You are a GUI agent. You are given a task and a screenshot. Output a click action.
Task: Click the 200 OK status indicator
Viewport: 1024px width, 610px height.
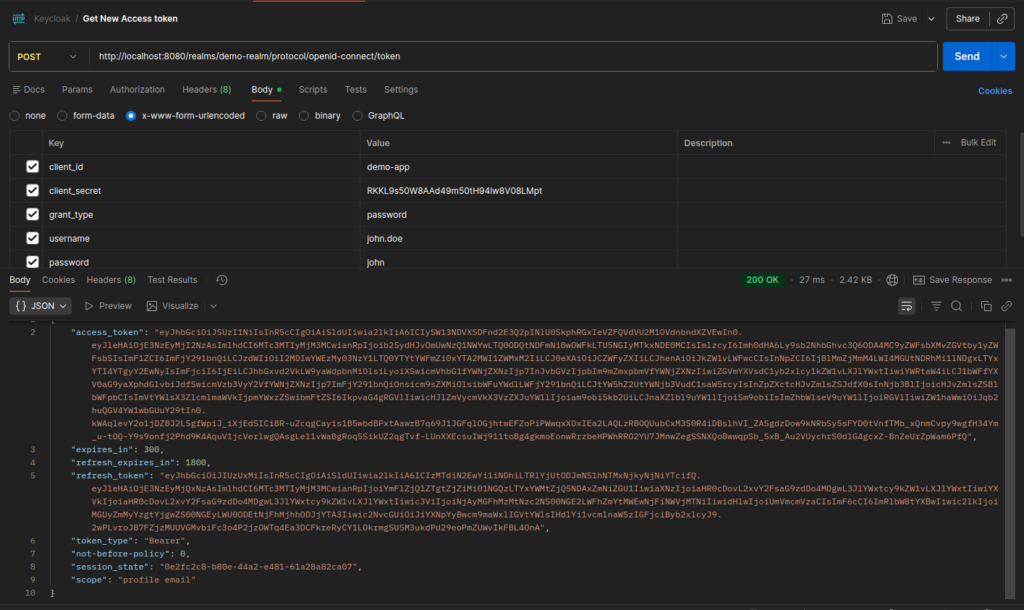coord(762,279)
